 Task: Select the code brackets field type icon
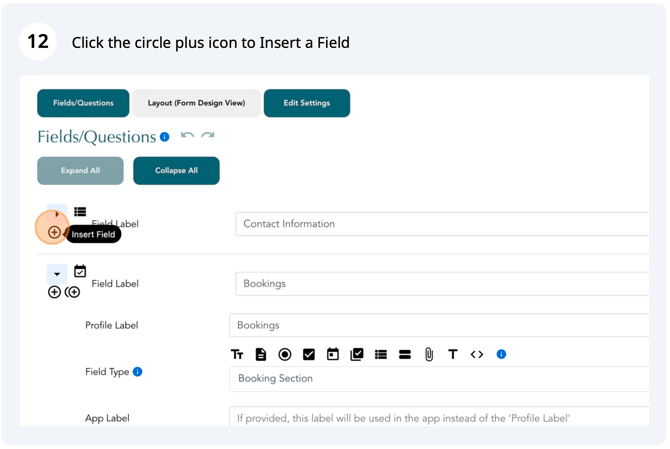point(477,354)
